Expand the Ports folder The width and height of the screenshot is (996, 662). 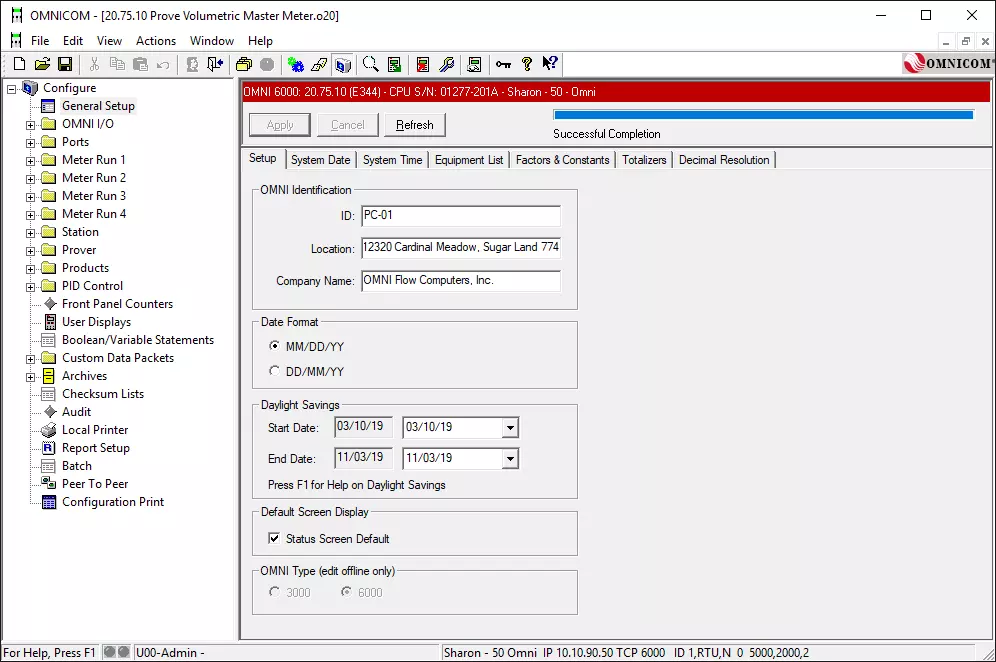pos(30,143)
